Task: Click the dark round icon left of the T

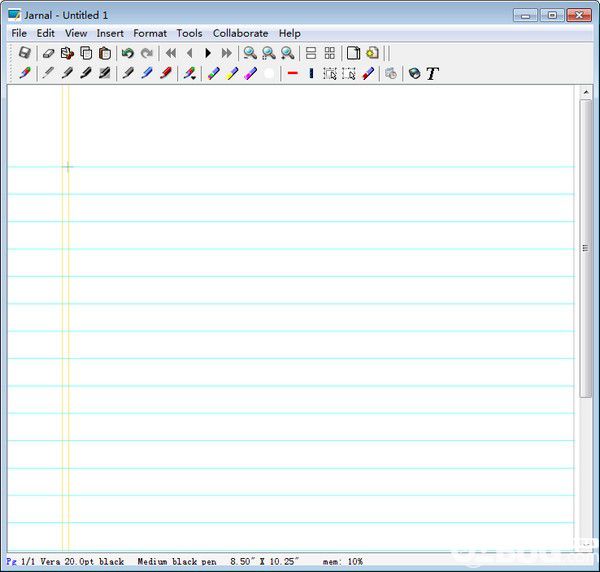Action: [414, 73]
